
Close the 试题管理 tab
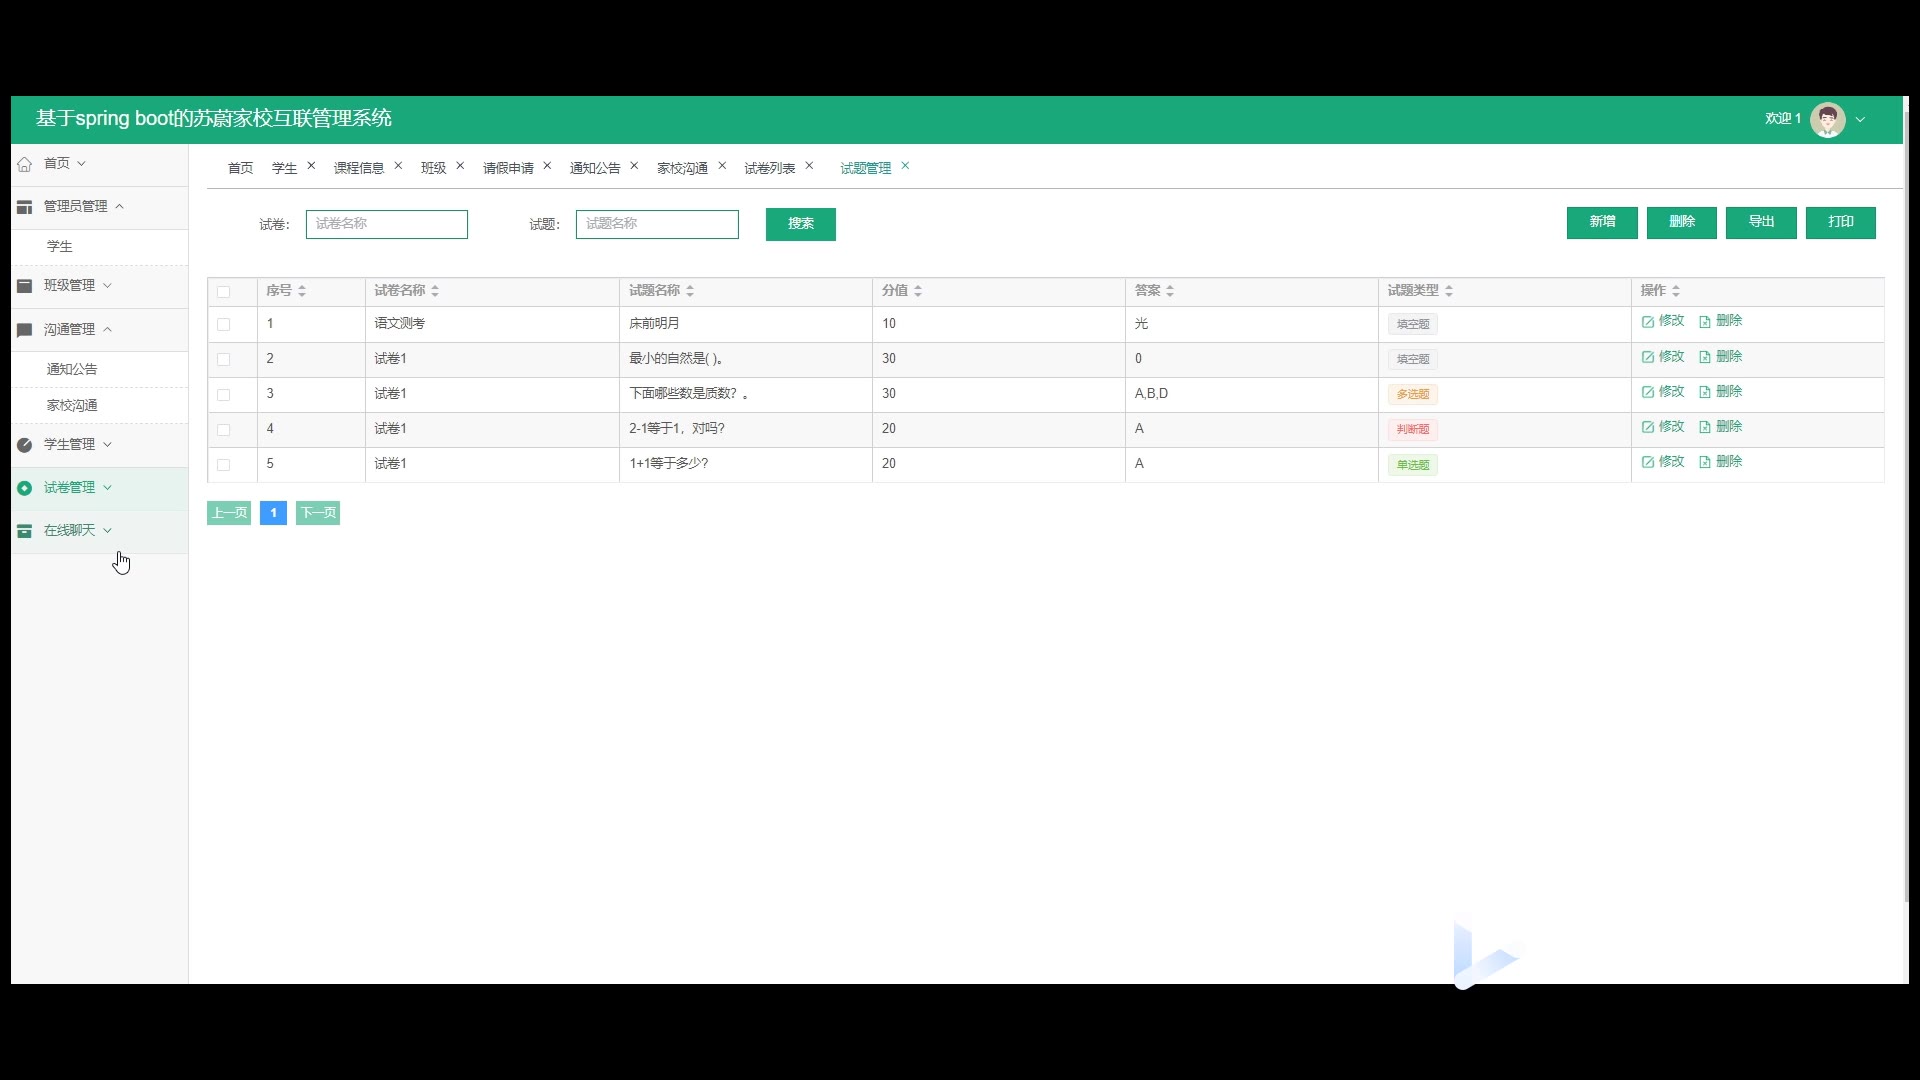[x=905, y=166]
